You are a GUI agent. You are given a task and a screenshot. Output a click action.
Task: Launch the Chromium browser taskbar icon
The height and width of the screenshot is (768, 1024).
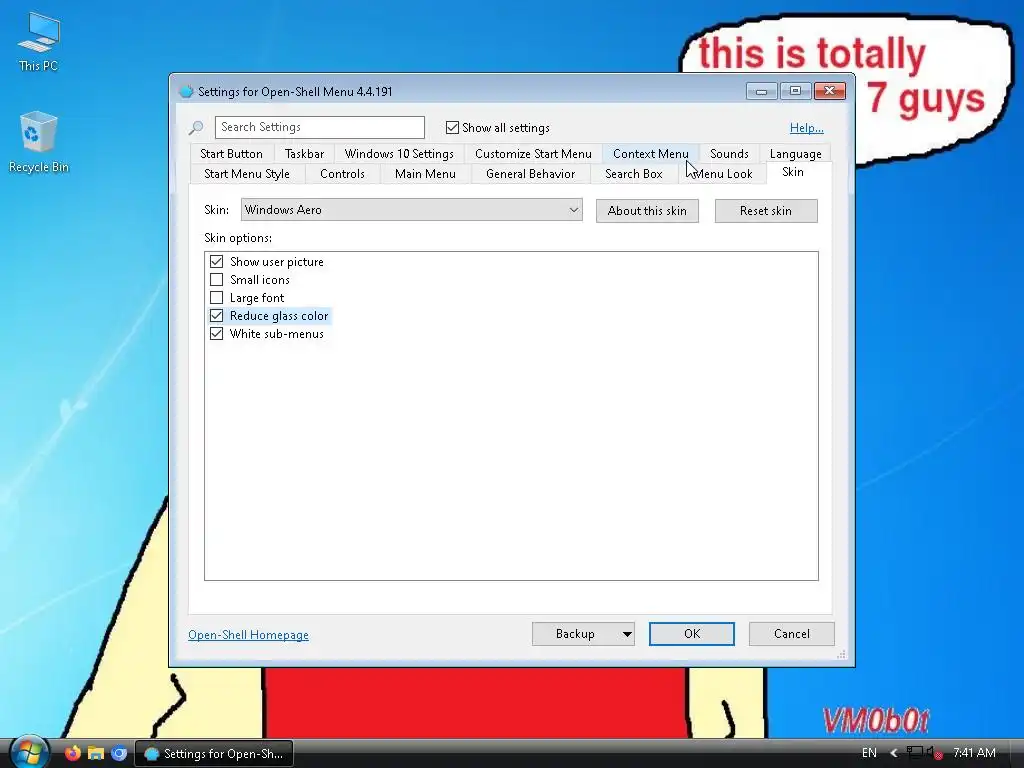[x=119, y=753]
